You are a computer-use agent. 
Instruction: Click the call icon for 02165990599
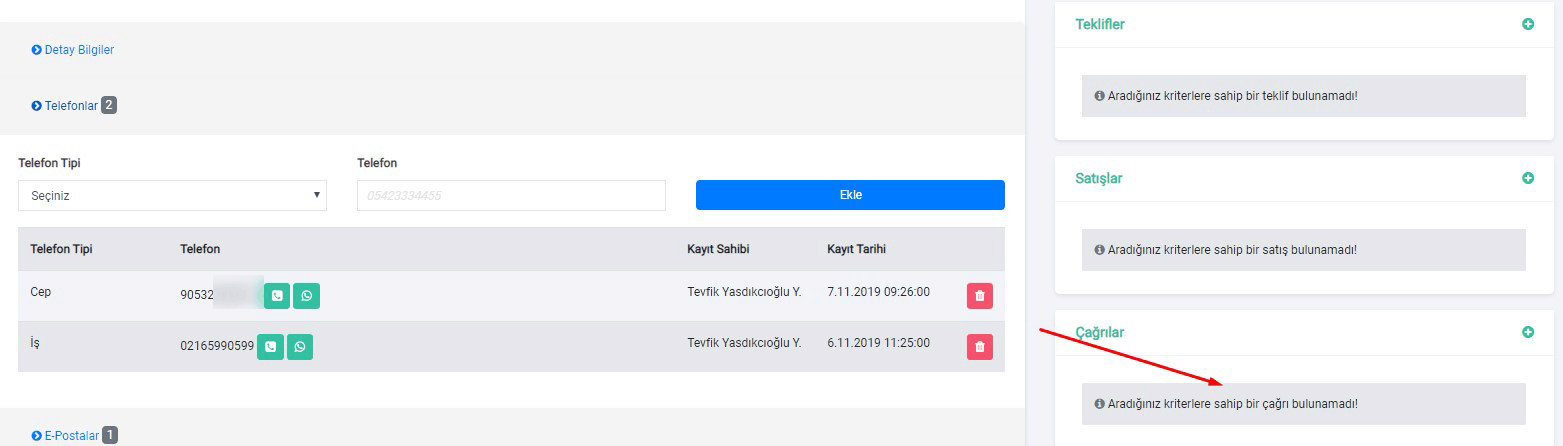pyautogui.click(x=270, y=347)
